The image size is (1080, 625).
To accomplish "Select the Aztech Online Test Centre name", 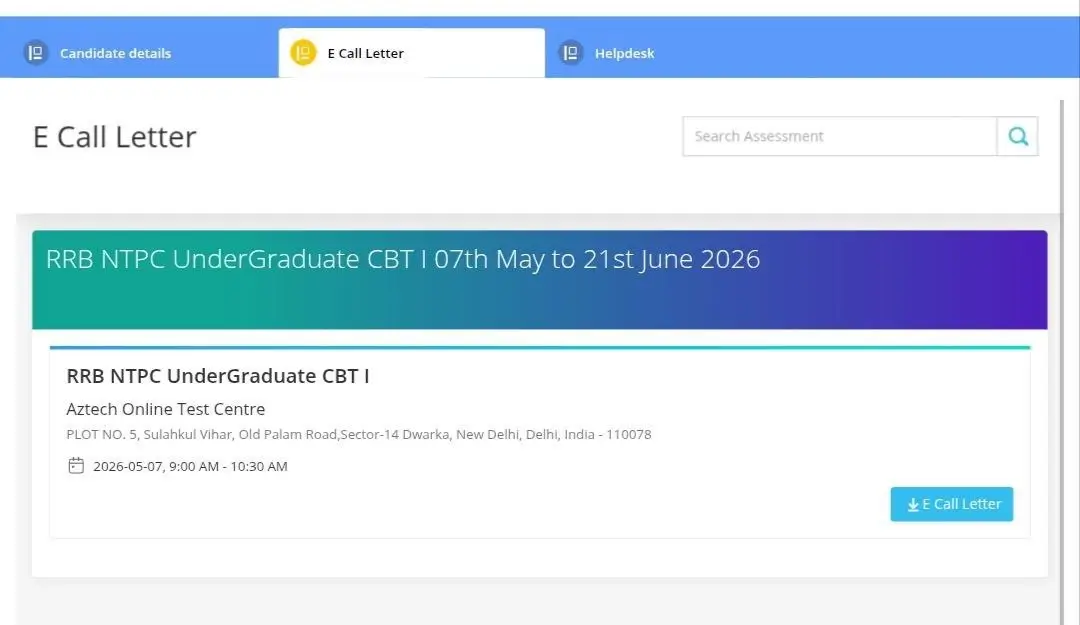I will (x=165, y=409).
